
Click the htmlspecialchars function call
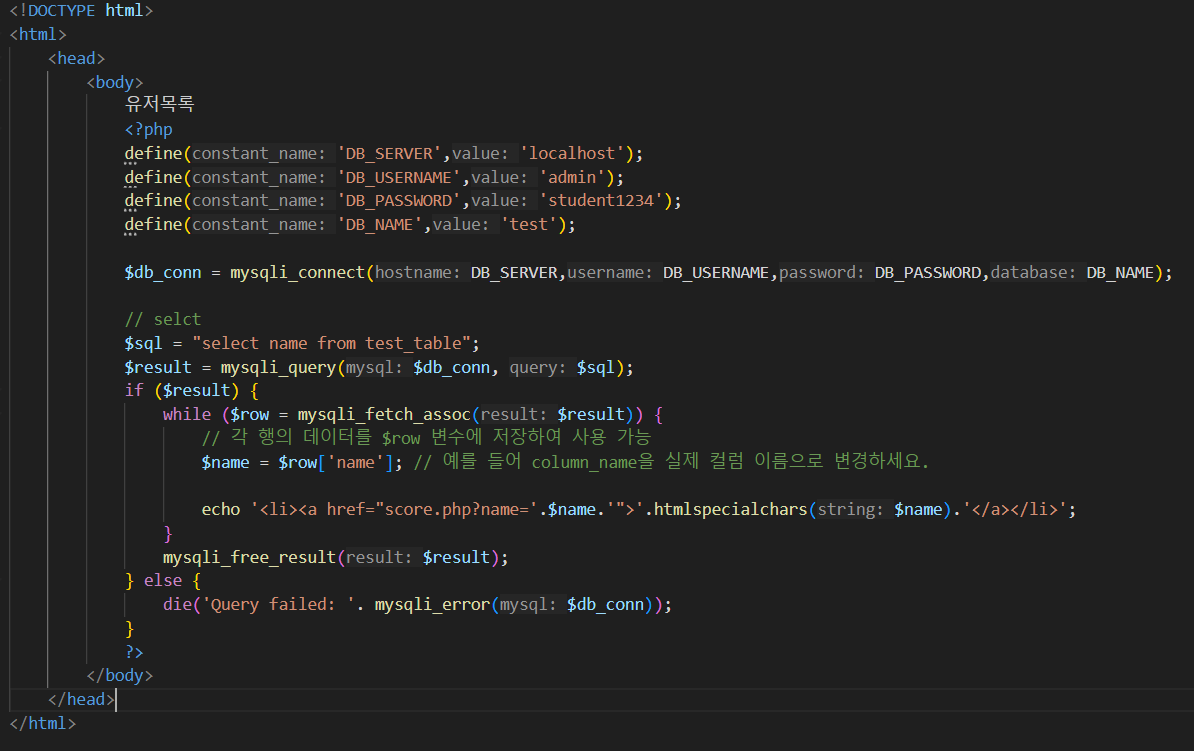click(730, 510)
